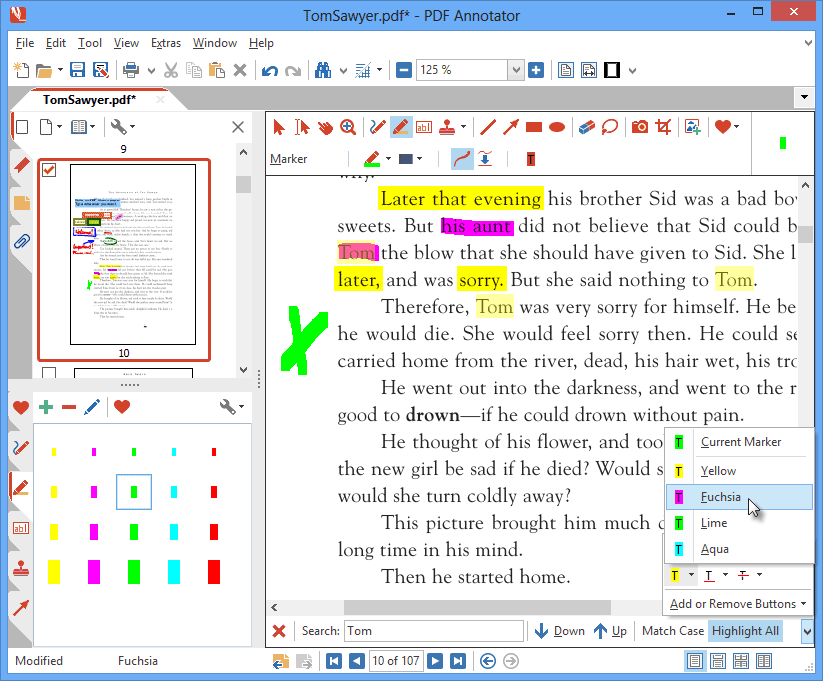The image size is (823, 681).
Task: Turn off Highlight All in search
Action: 744,631
